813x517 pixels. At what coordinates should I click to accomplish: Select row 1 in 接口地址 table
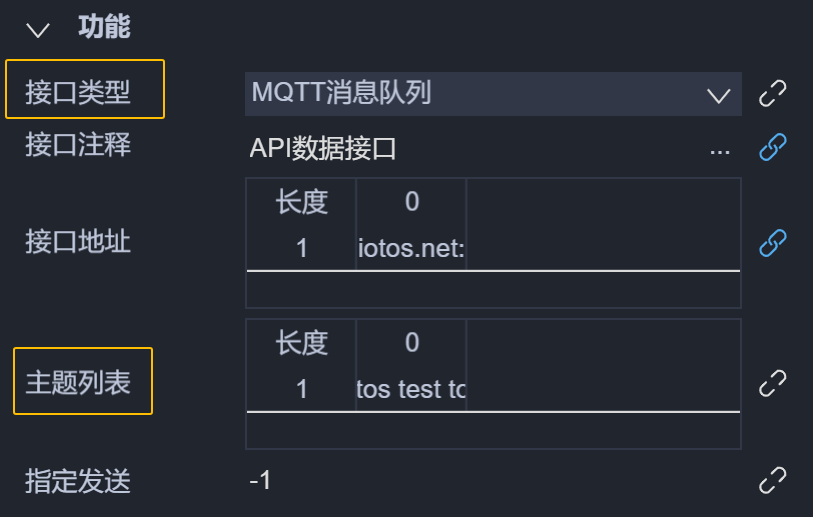pyautogui.click(x=302, y=247)
